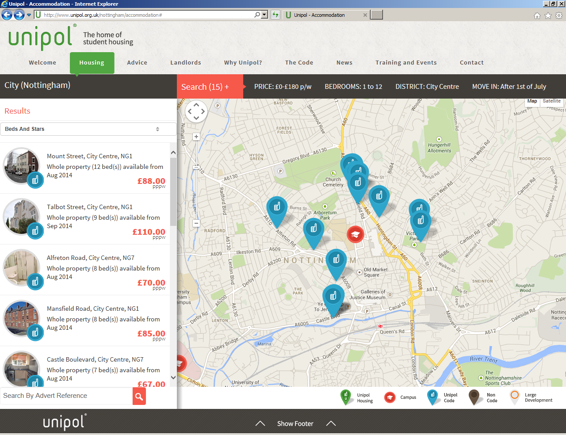This screenshot has height=435, width=566.
Task: Click the red campus marker on map
Action: [x=355, y=234]
